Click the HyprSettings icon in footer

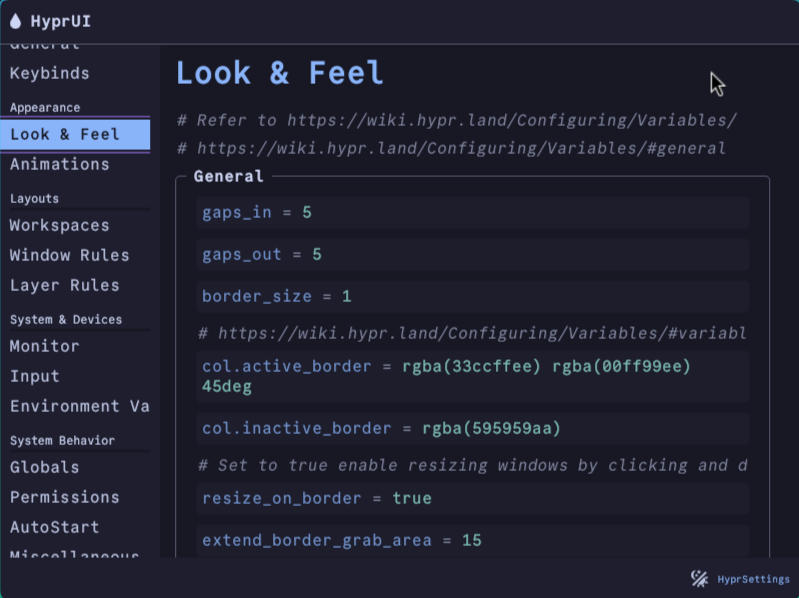700,579
